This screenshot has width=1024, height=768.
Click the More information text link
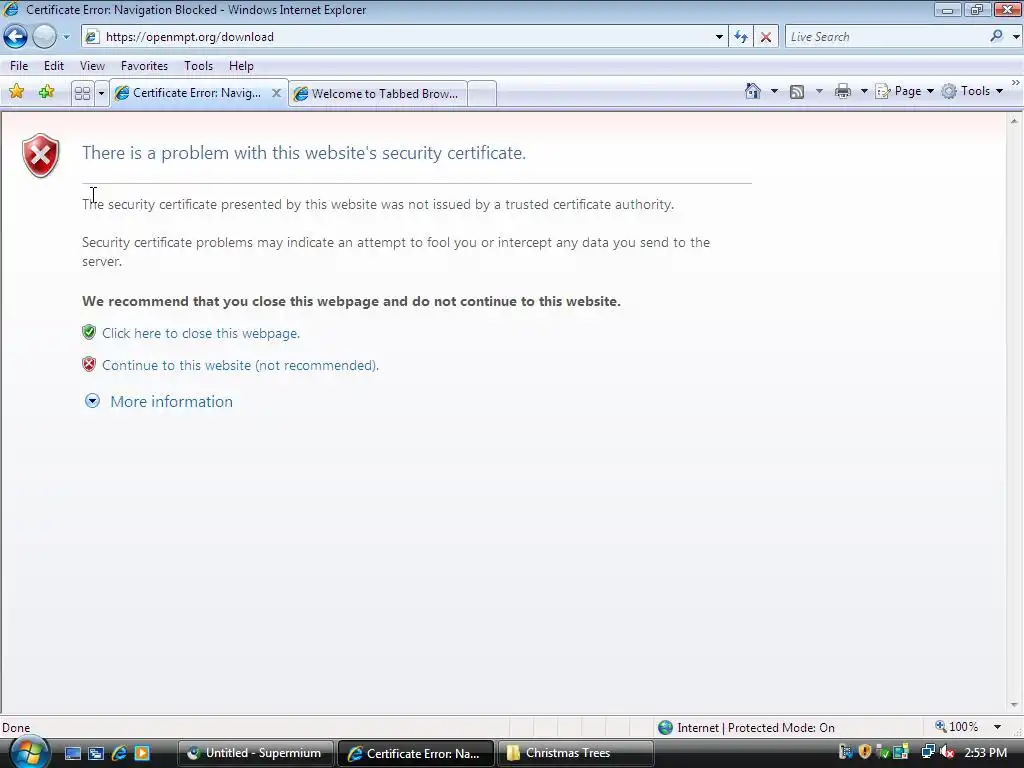pyautogui.click(x=171, y=402)
